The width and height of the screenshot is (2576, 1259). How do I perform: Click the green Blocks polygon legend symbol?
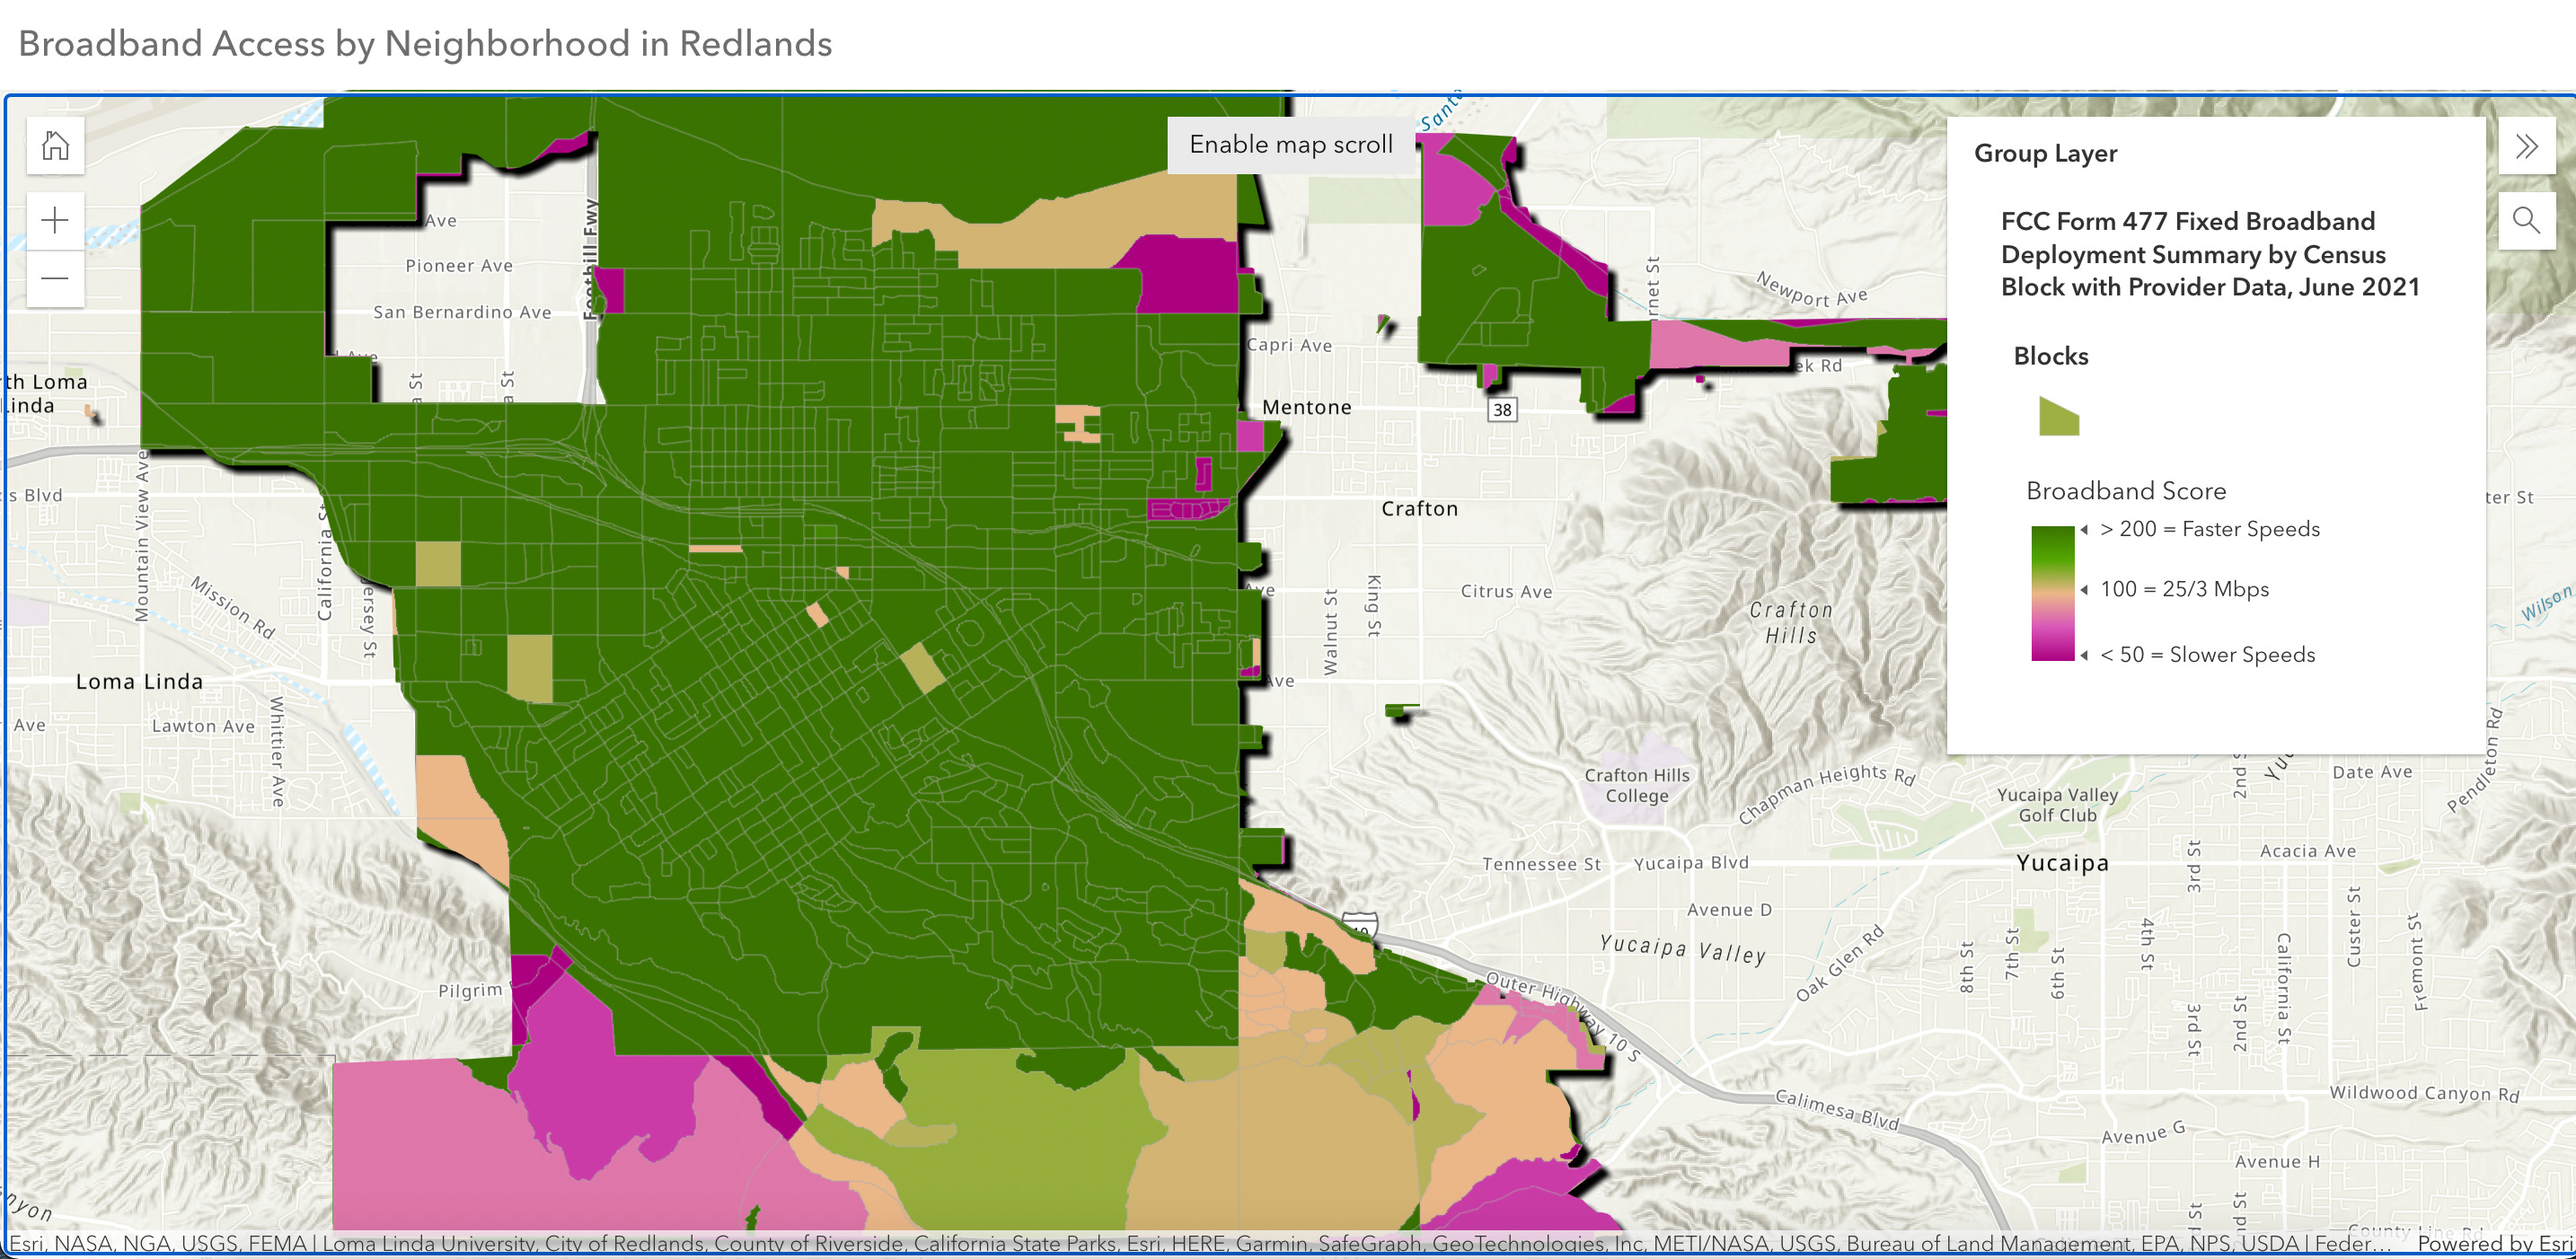point(2058,416)
